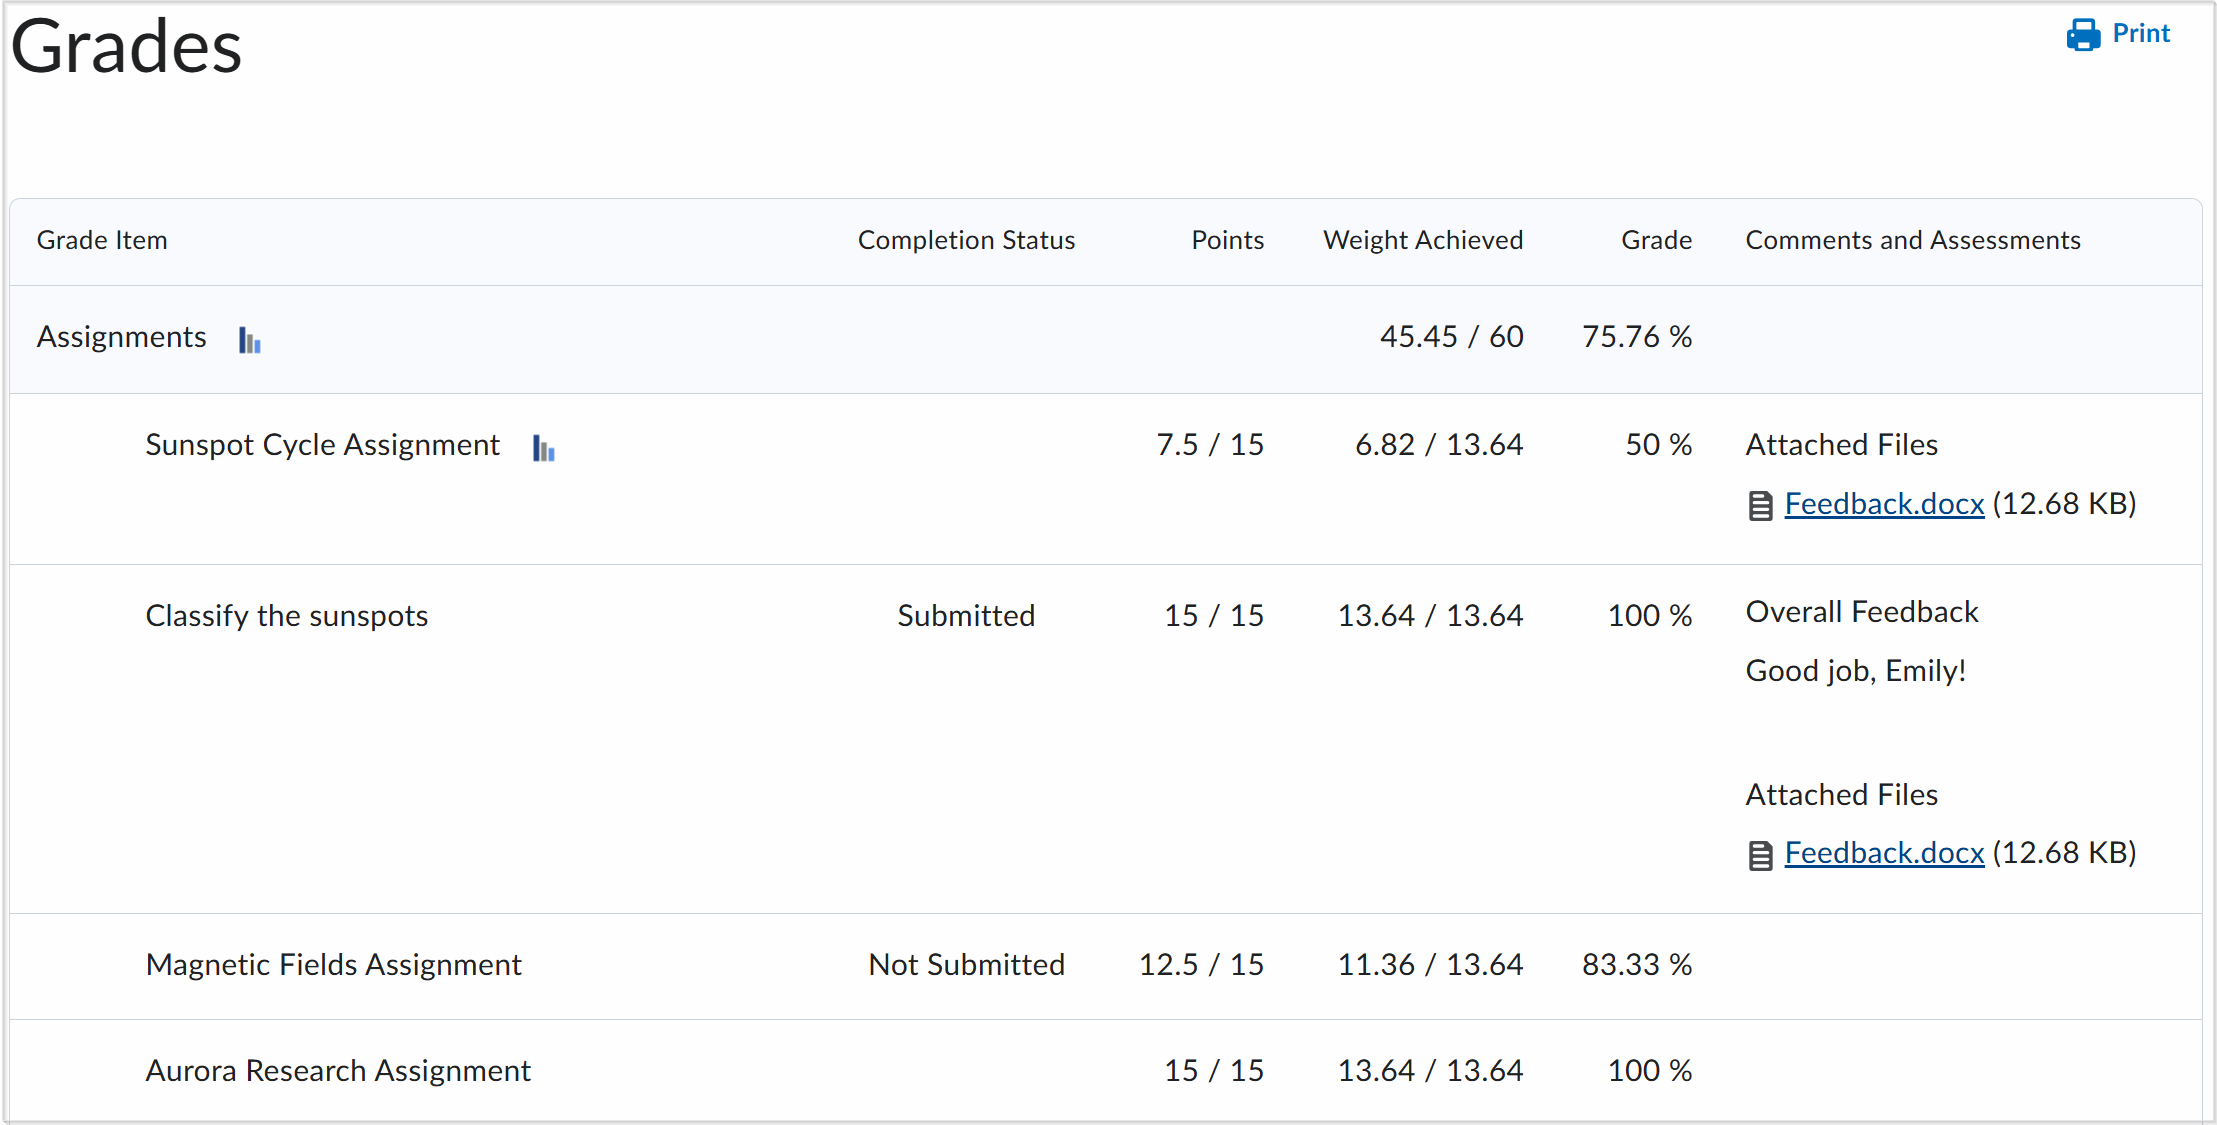Click the Points column header

point(1227,240)
